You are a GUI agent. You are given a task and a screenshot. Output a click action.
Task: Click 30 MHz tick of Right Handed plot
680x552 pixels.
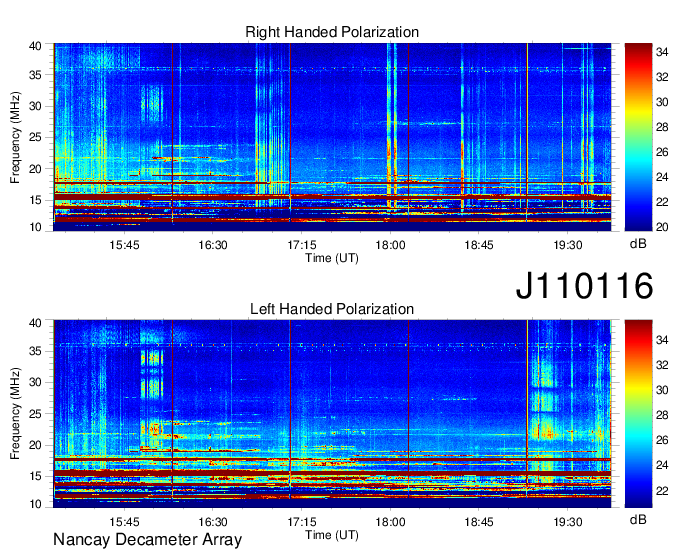tap(35, 106)
